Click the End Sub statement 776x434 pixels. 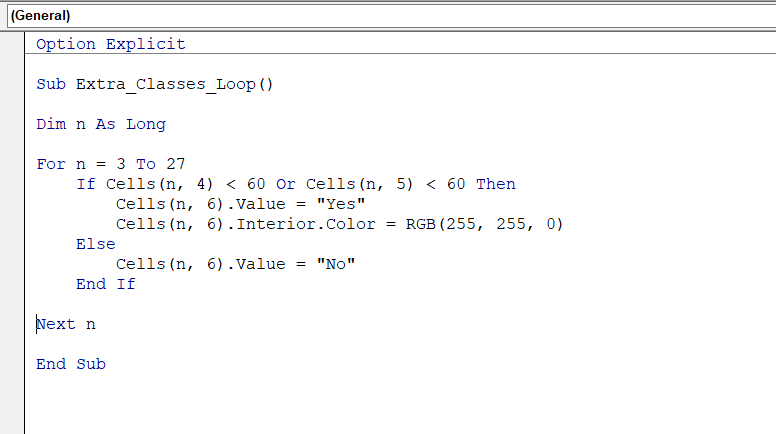(x=70, y=364)
